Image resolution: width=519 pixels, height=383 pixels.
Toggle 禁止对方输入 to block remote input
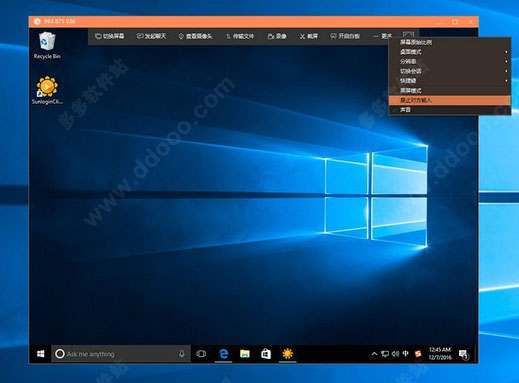pos(450,100)
